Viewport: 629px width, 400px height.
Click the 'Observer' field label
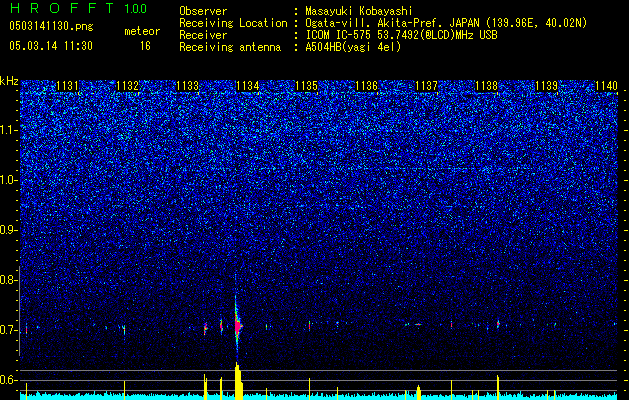(x=203, y=11)
